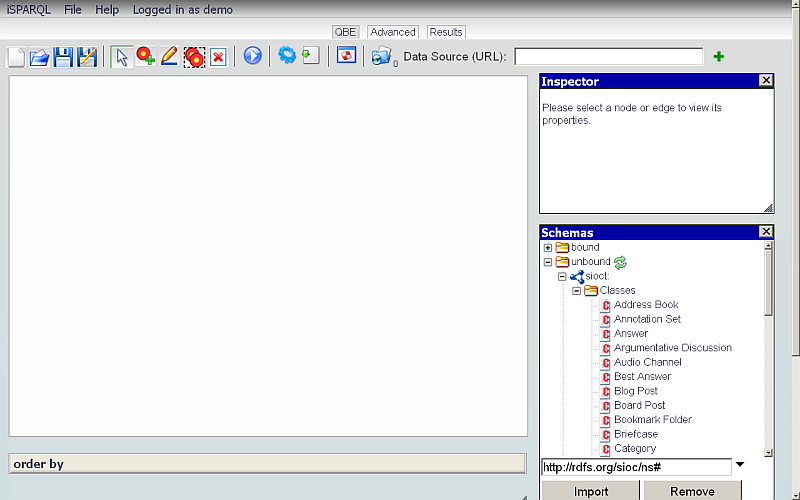
Task: Open the File menu
Action: point(72,10)
